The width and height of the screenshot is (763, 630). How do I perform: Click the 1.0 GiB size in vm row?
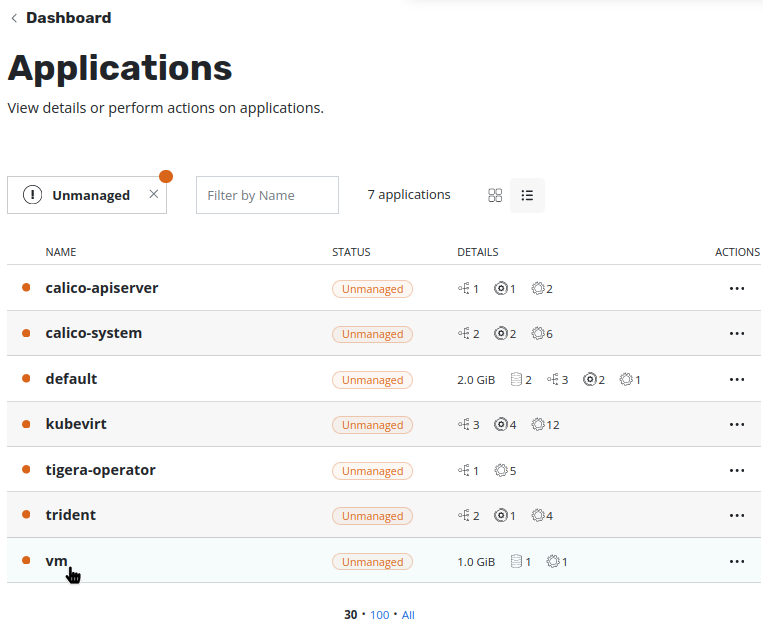tap(476, 562)
